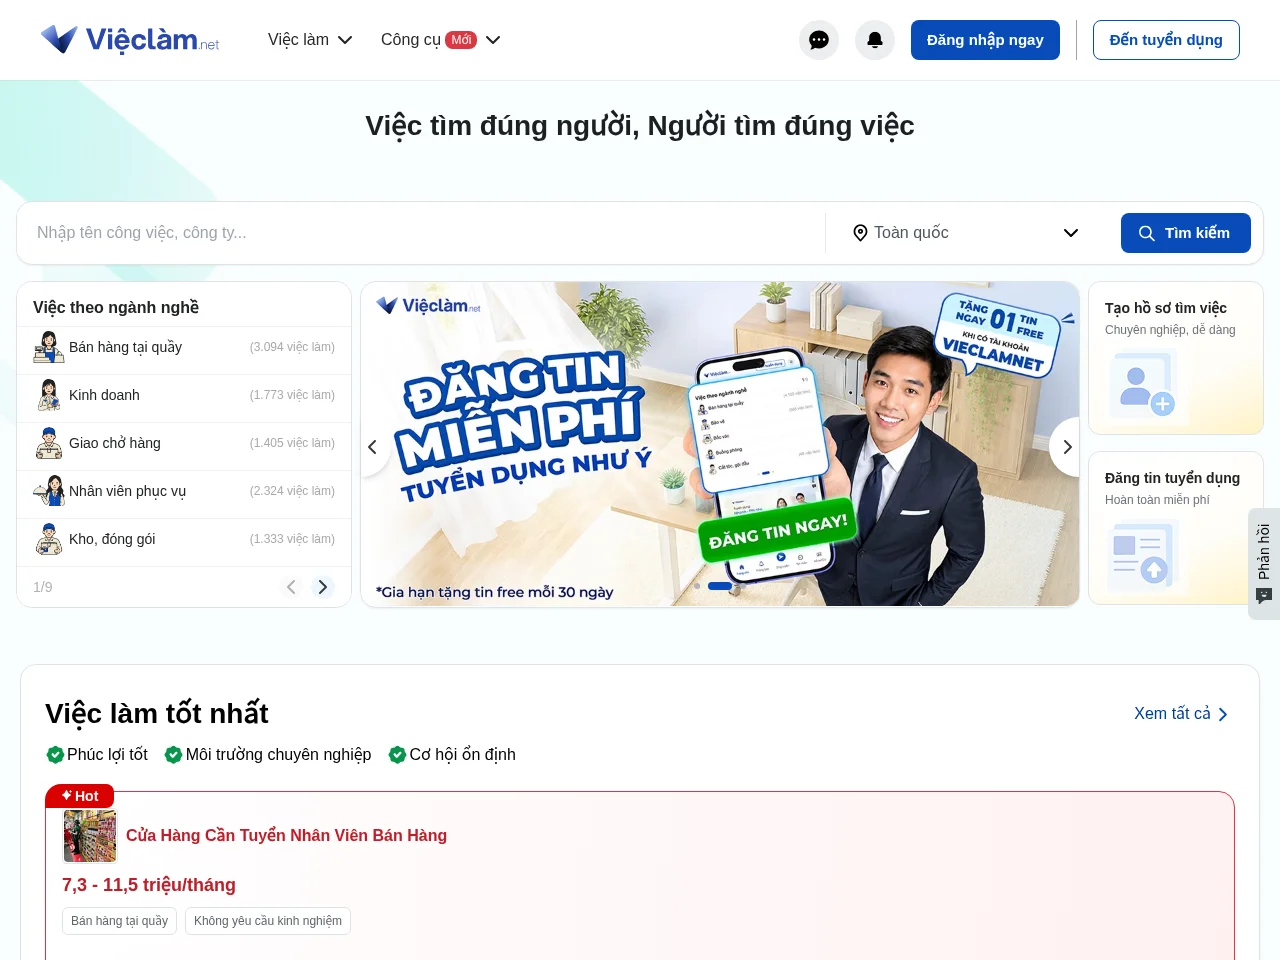
Task: Click the Kho, đóng gói category icon
Action: click(49, 539)
